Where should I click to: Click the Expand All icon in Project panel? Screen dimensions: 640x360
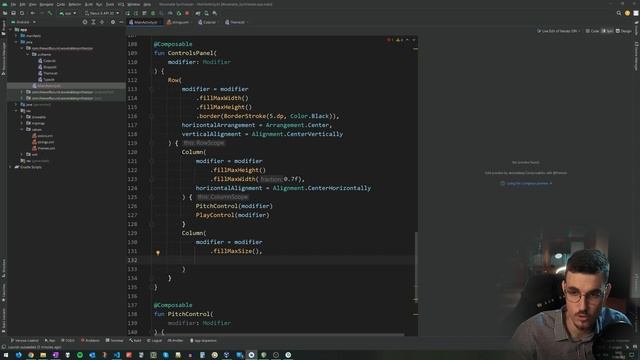point(93,22)
